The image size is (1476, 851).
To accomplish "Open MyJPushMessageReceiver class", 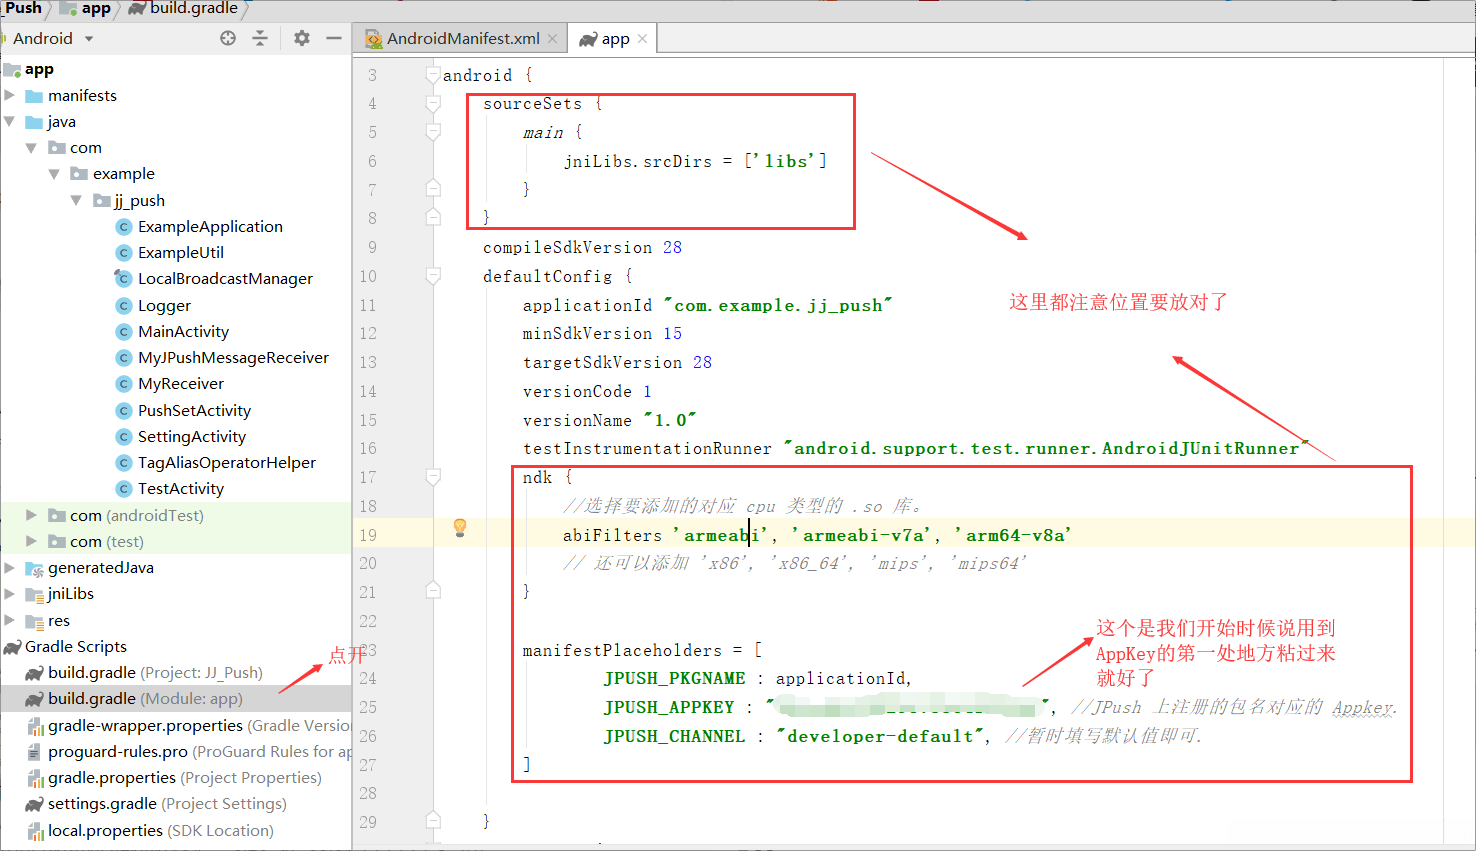I will [x=233, y=358].
